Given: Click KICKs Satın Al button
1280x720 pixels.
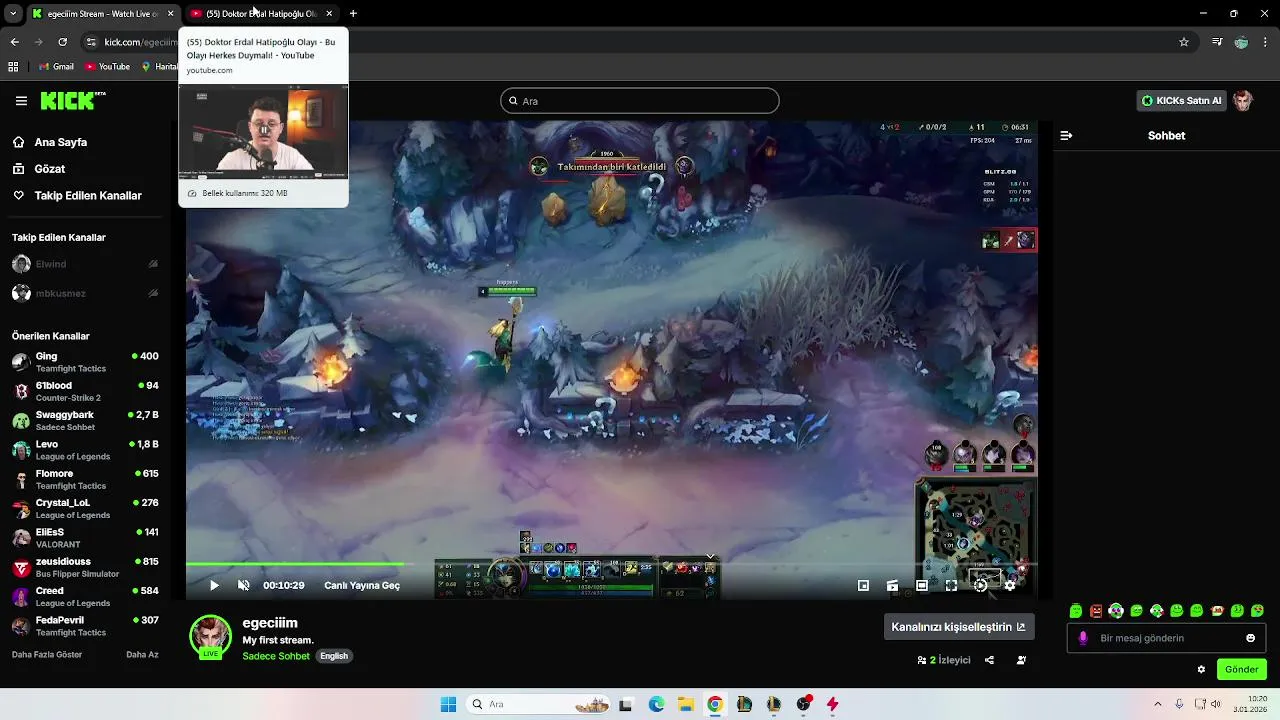Looking at the screenshot, I should [x=1181, y=101].
